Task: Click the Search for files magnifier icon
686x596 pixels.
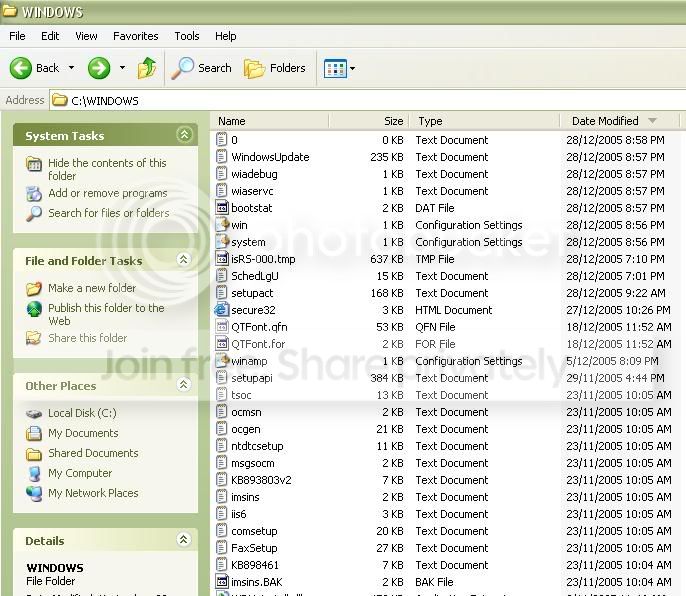Action: (34, 214)
